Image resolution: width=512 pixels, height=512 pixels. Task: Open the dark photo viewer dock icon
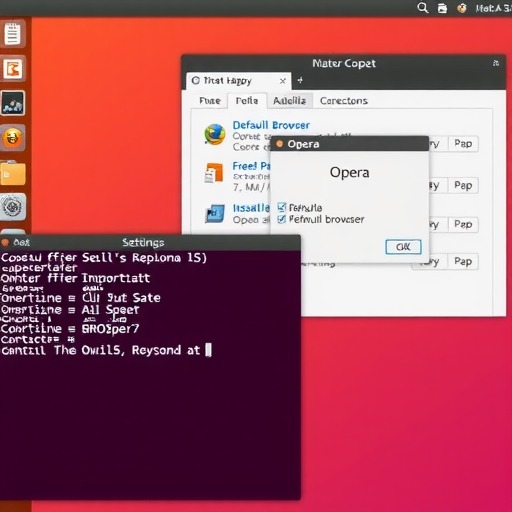pyautogui.click(x=13, y=103)
